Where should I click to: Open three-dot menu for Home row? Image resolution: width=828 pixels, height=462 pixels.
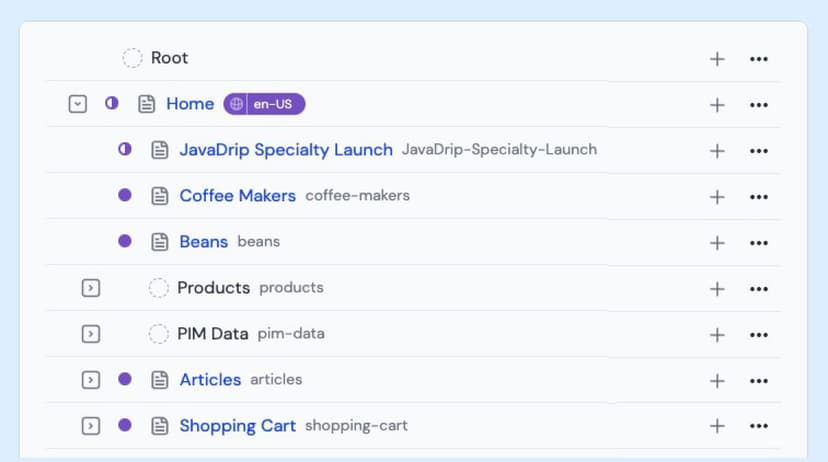click(x=758, y=105)
